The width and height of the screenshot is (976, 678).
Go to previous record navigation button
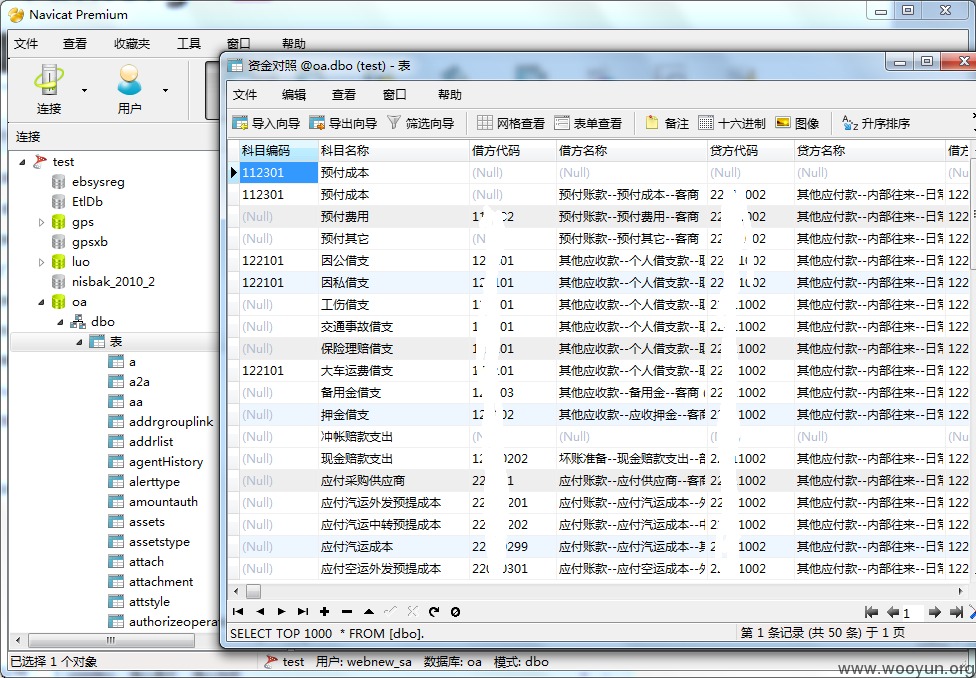260,612
